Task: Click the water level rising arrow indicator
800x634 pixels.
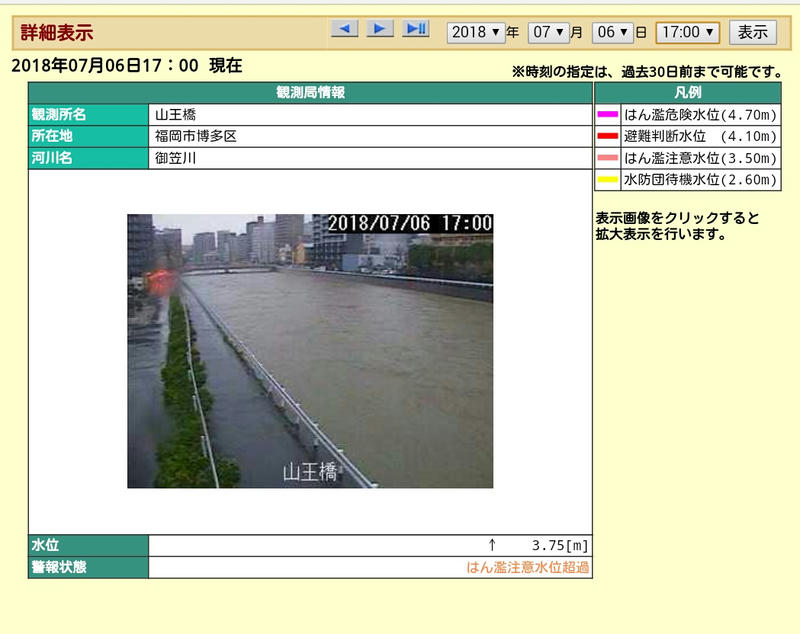Action: [492, 545]
